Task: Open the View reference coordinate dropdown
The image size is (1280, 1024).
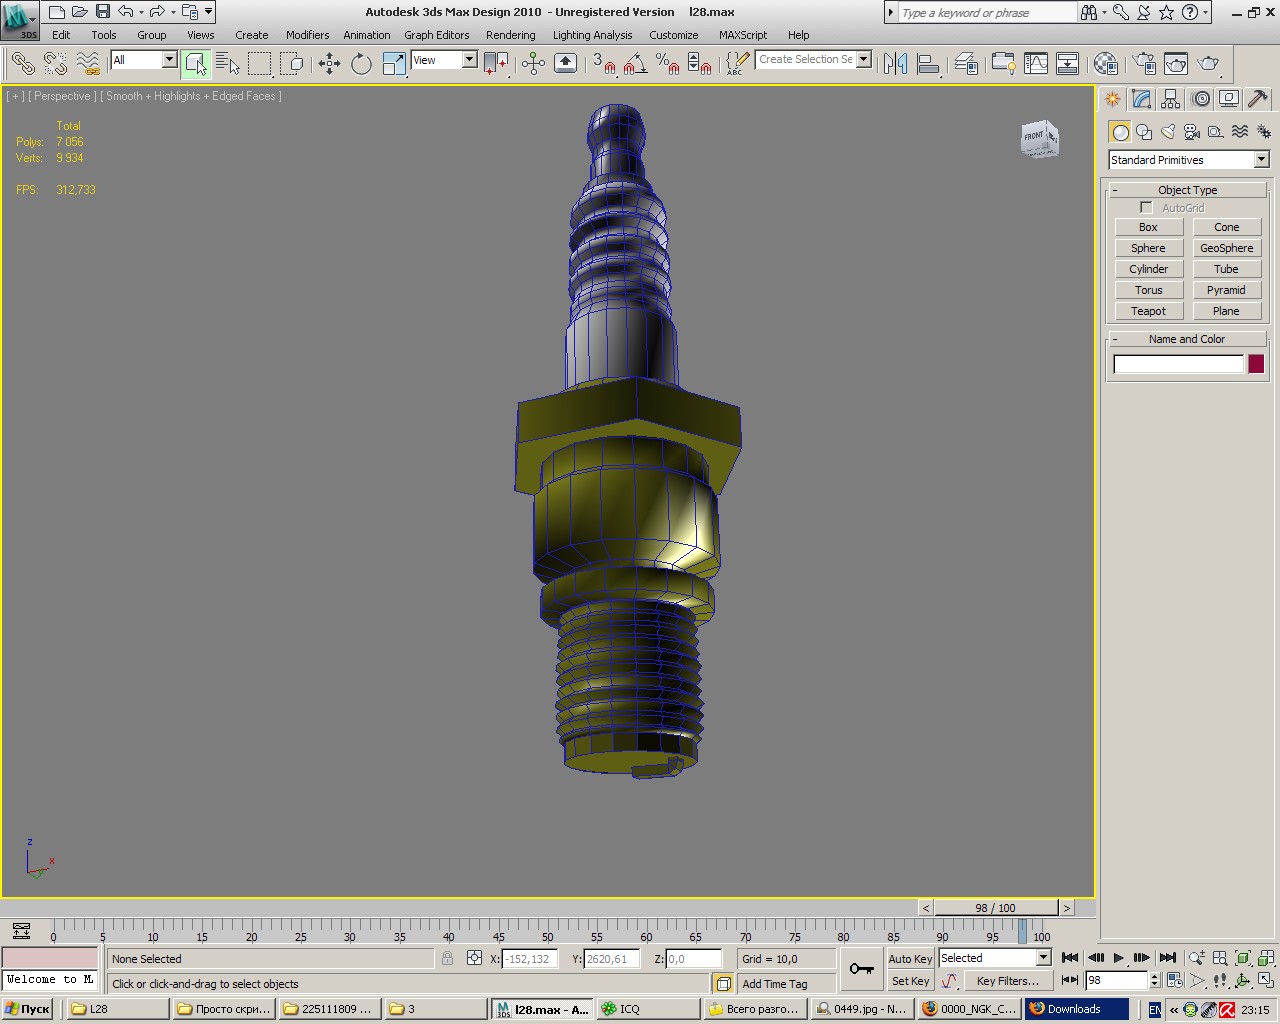Action: (468, 60)
